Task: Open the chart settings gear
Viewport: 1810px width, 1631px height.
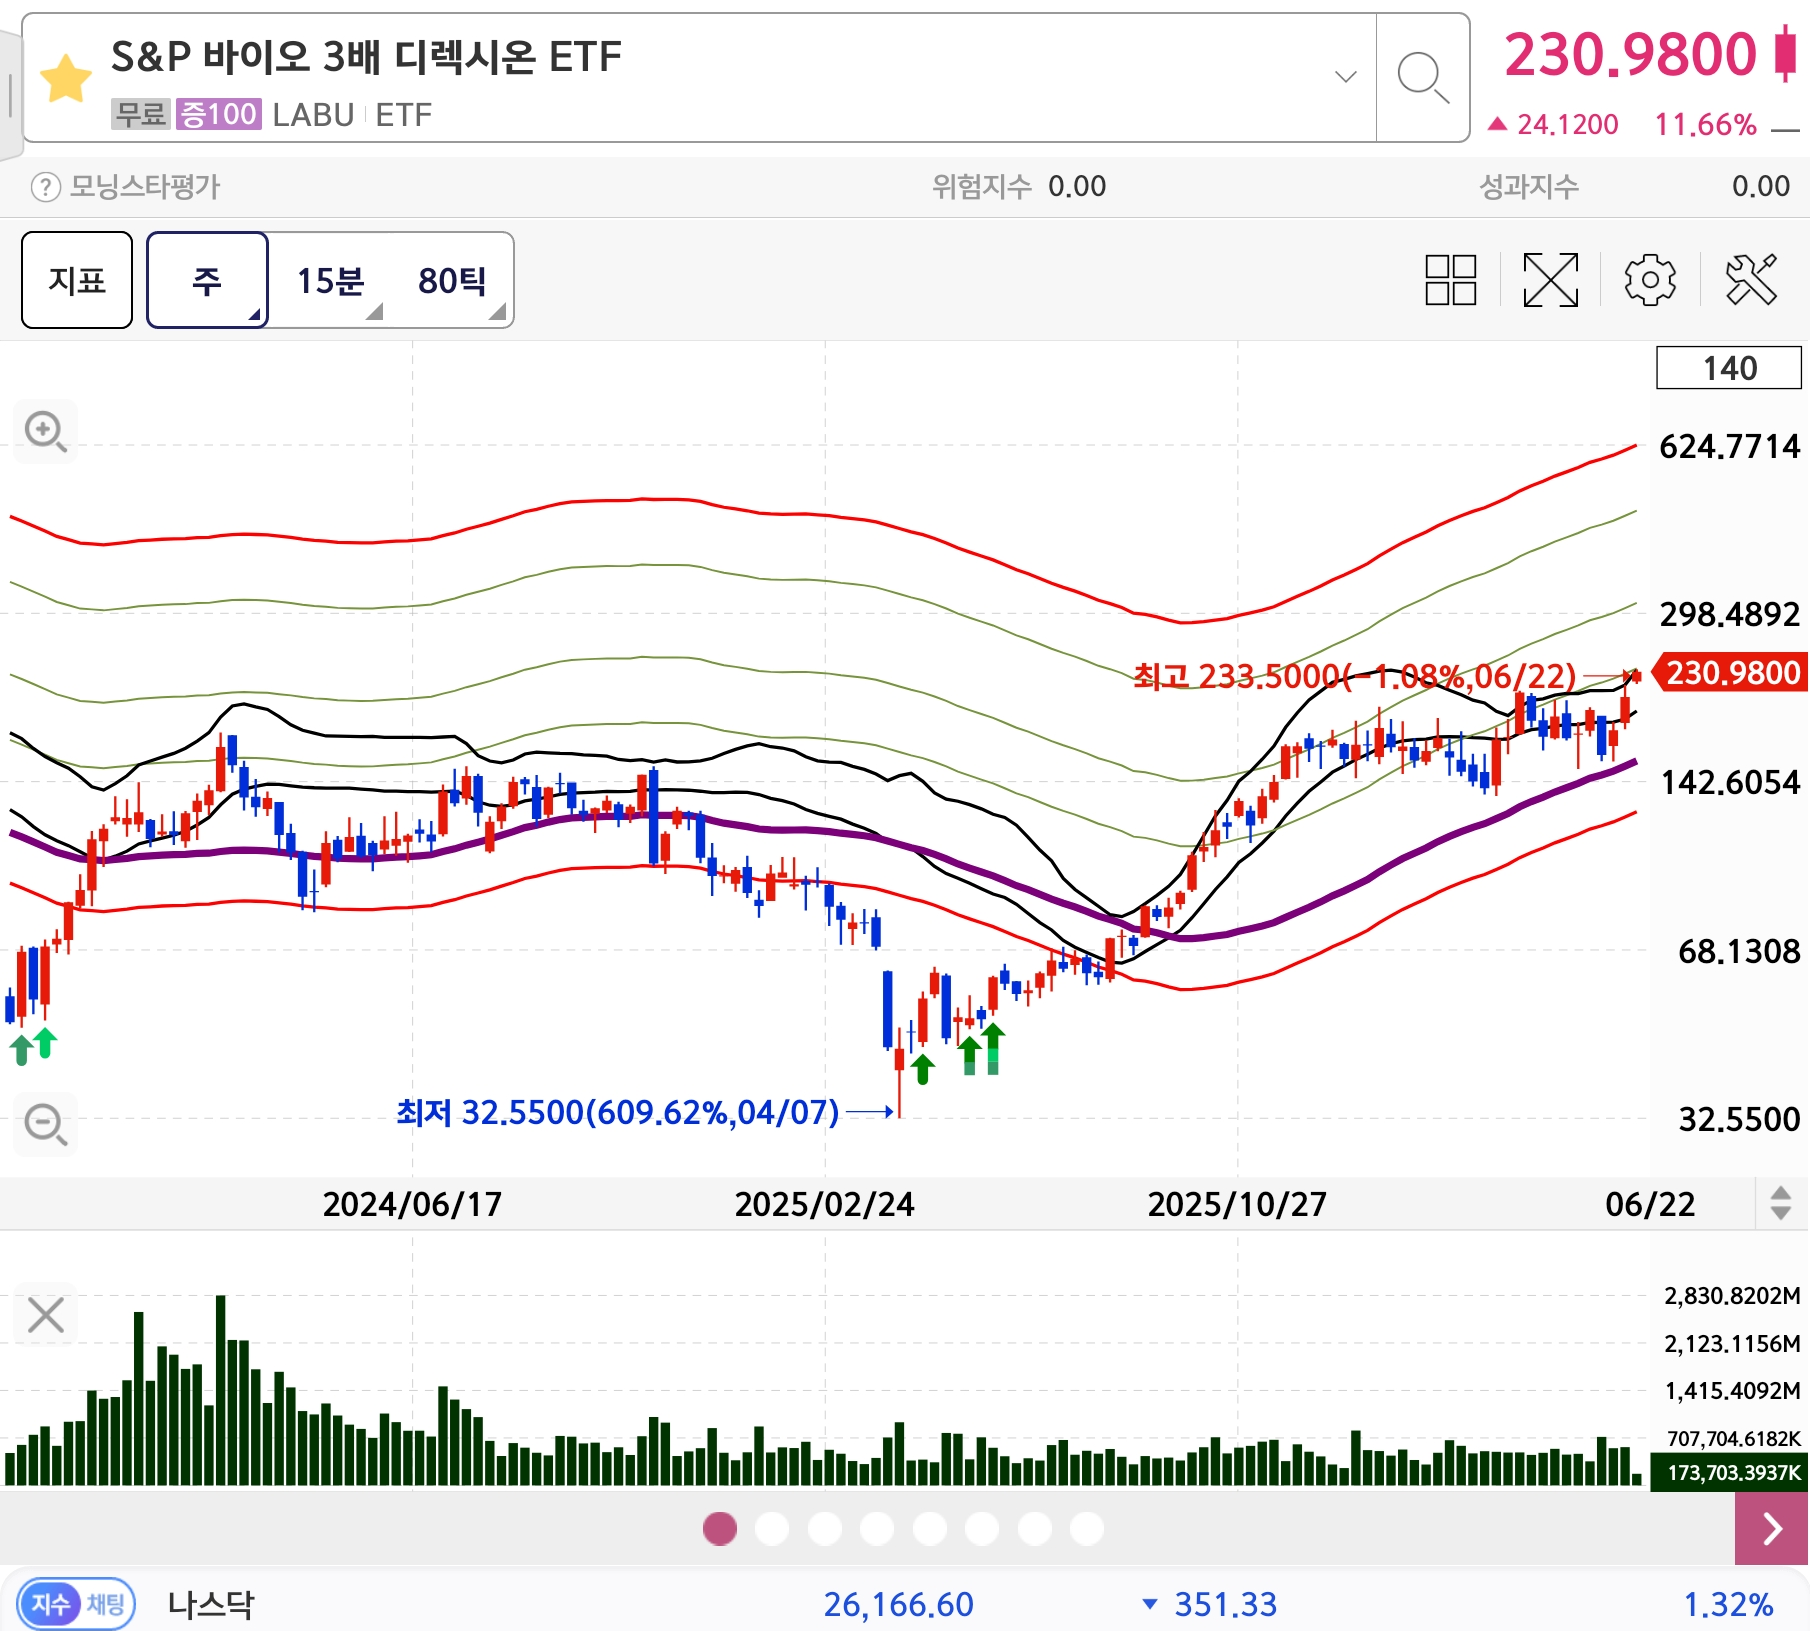Action: 1650,280
